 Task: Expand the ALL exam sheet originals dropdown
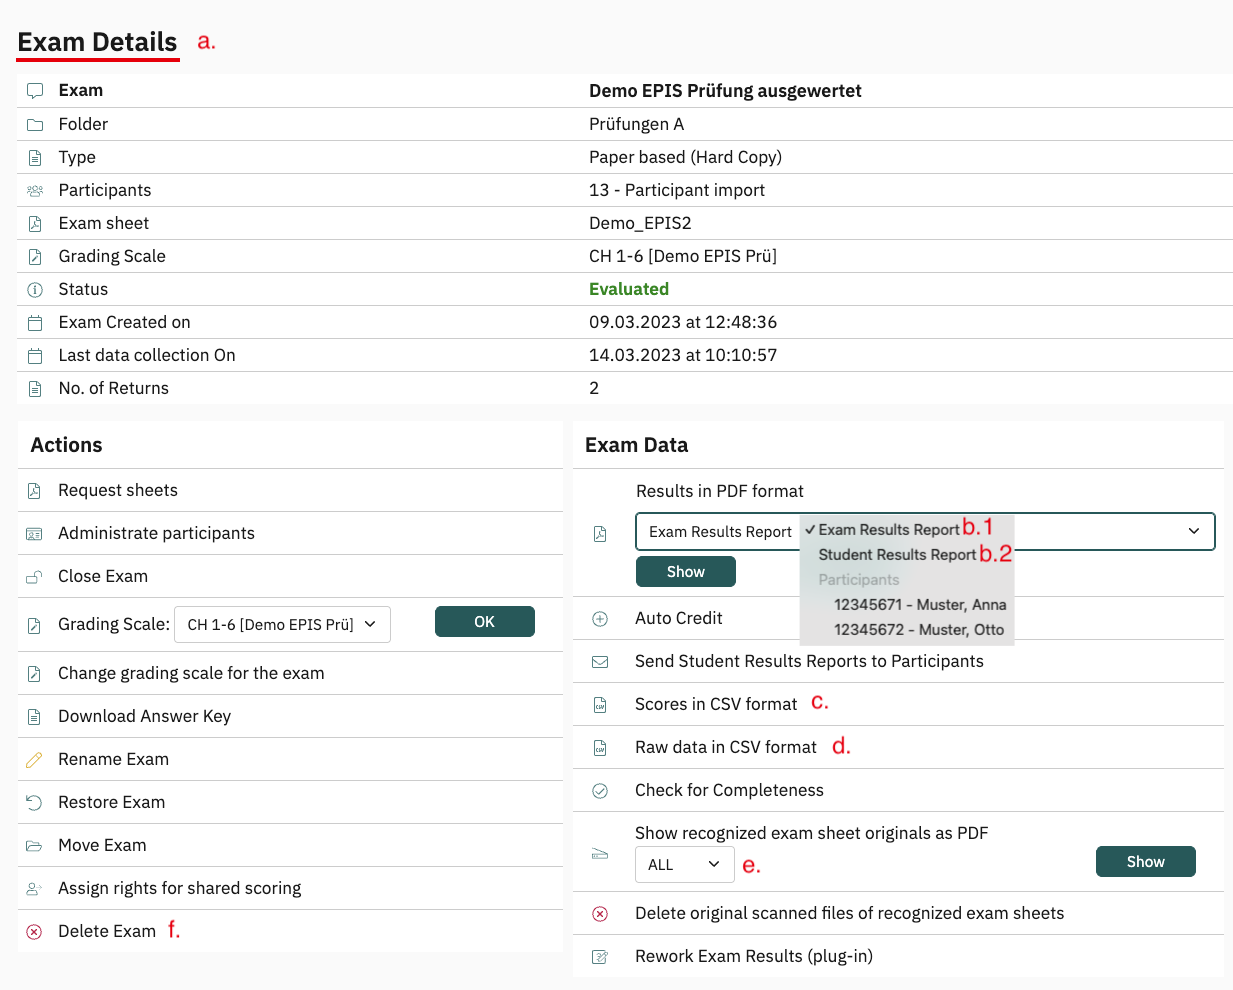(684, 864)
